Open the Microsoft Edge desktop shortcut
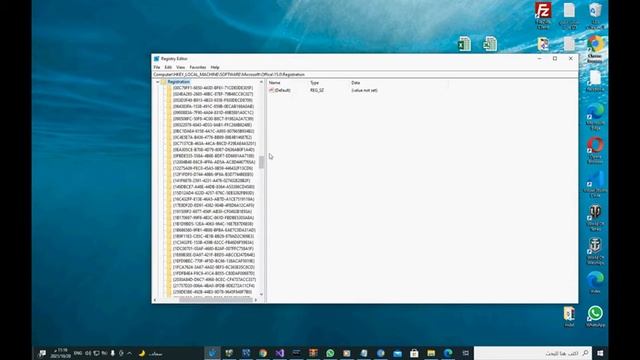Viewport: 640px width, 360px height. pos(595,117)
